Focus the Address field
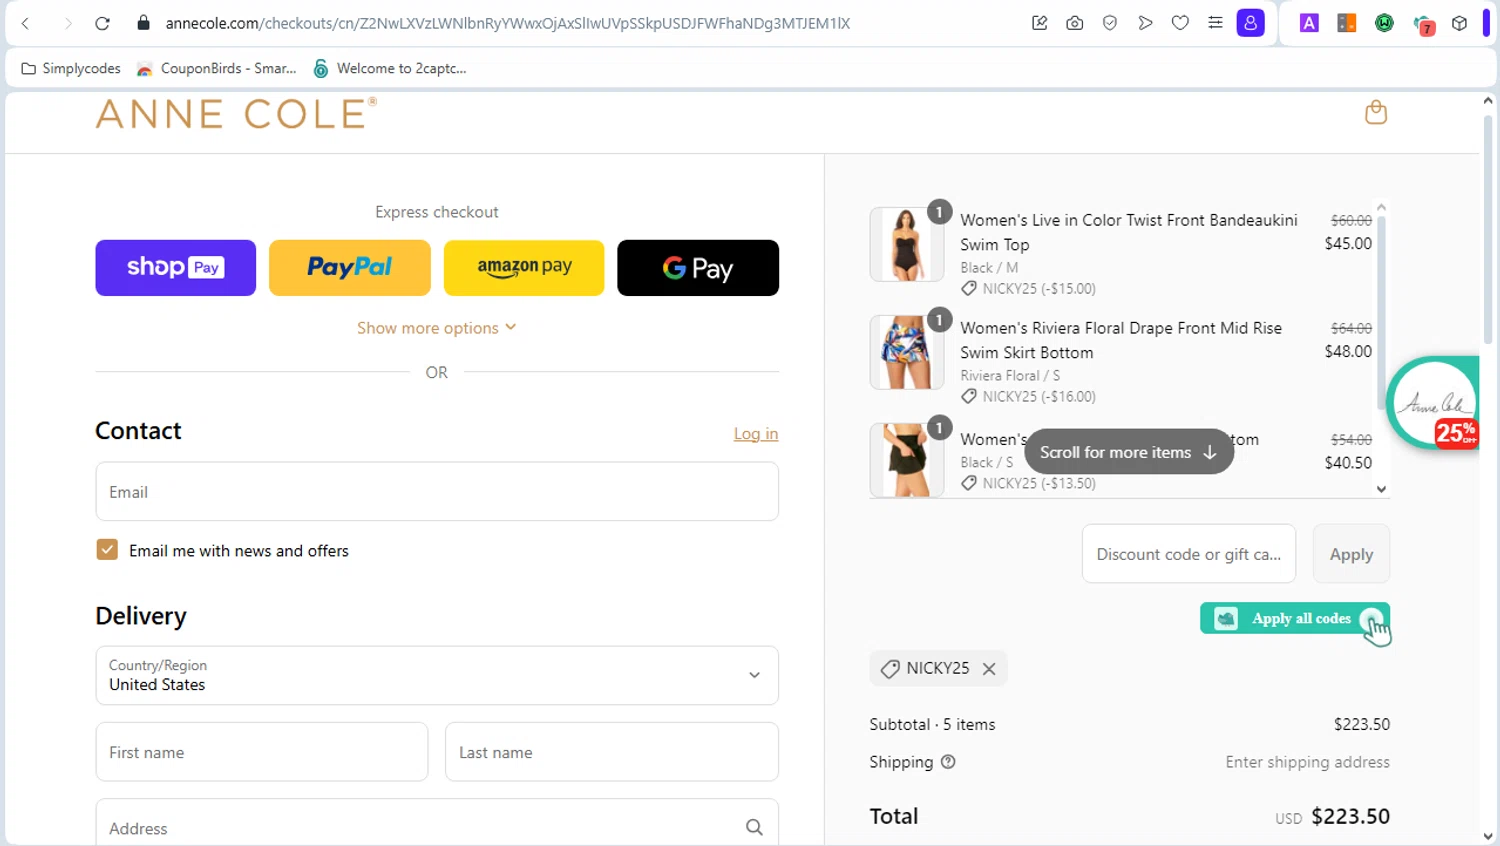Image resolution: width=1500 pixels, height=846 pixels. (x=437, y=827)
